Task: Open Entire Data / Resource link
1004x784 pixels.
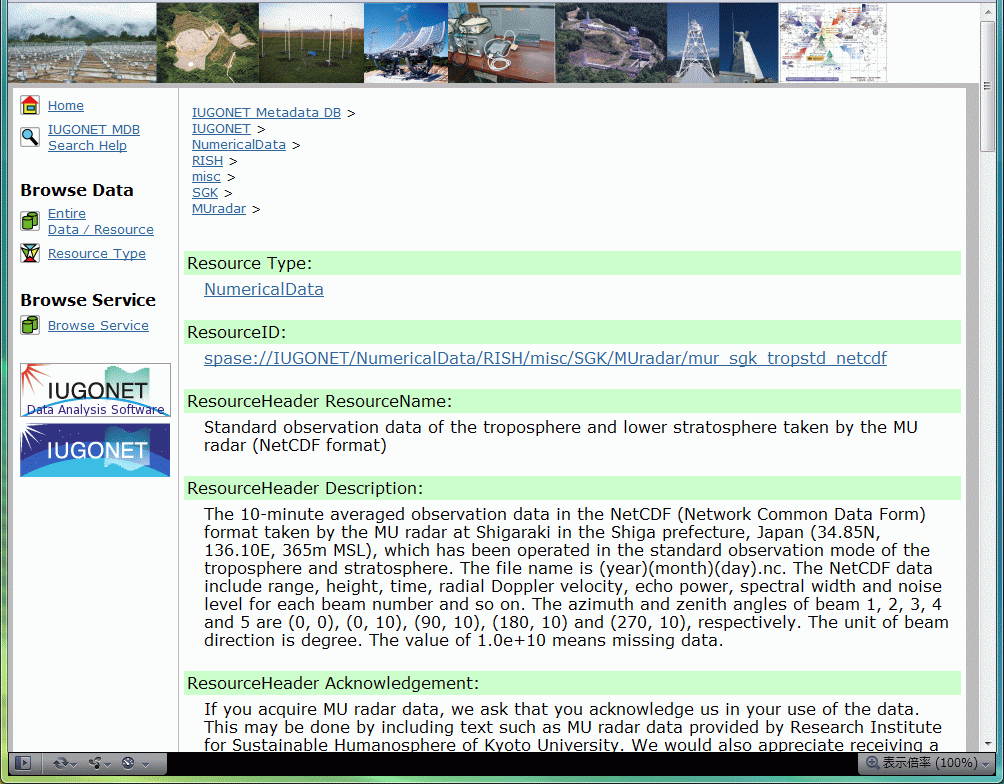Action: click(101, 222)
